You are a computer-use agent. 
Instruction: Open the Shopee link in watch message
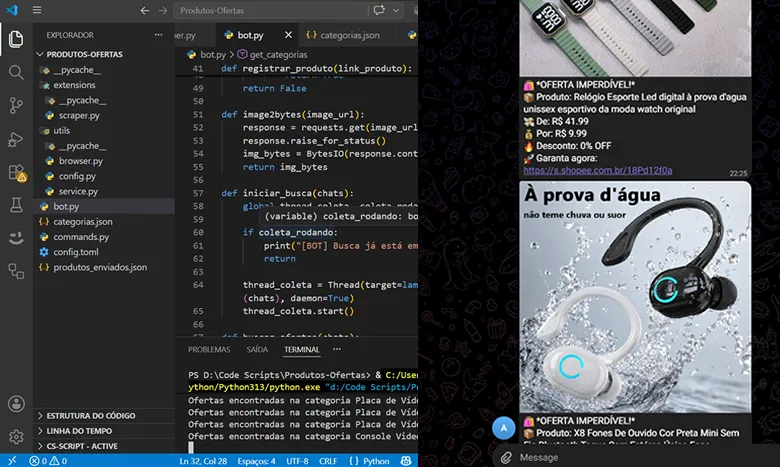pos(597,171)
